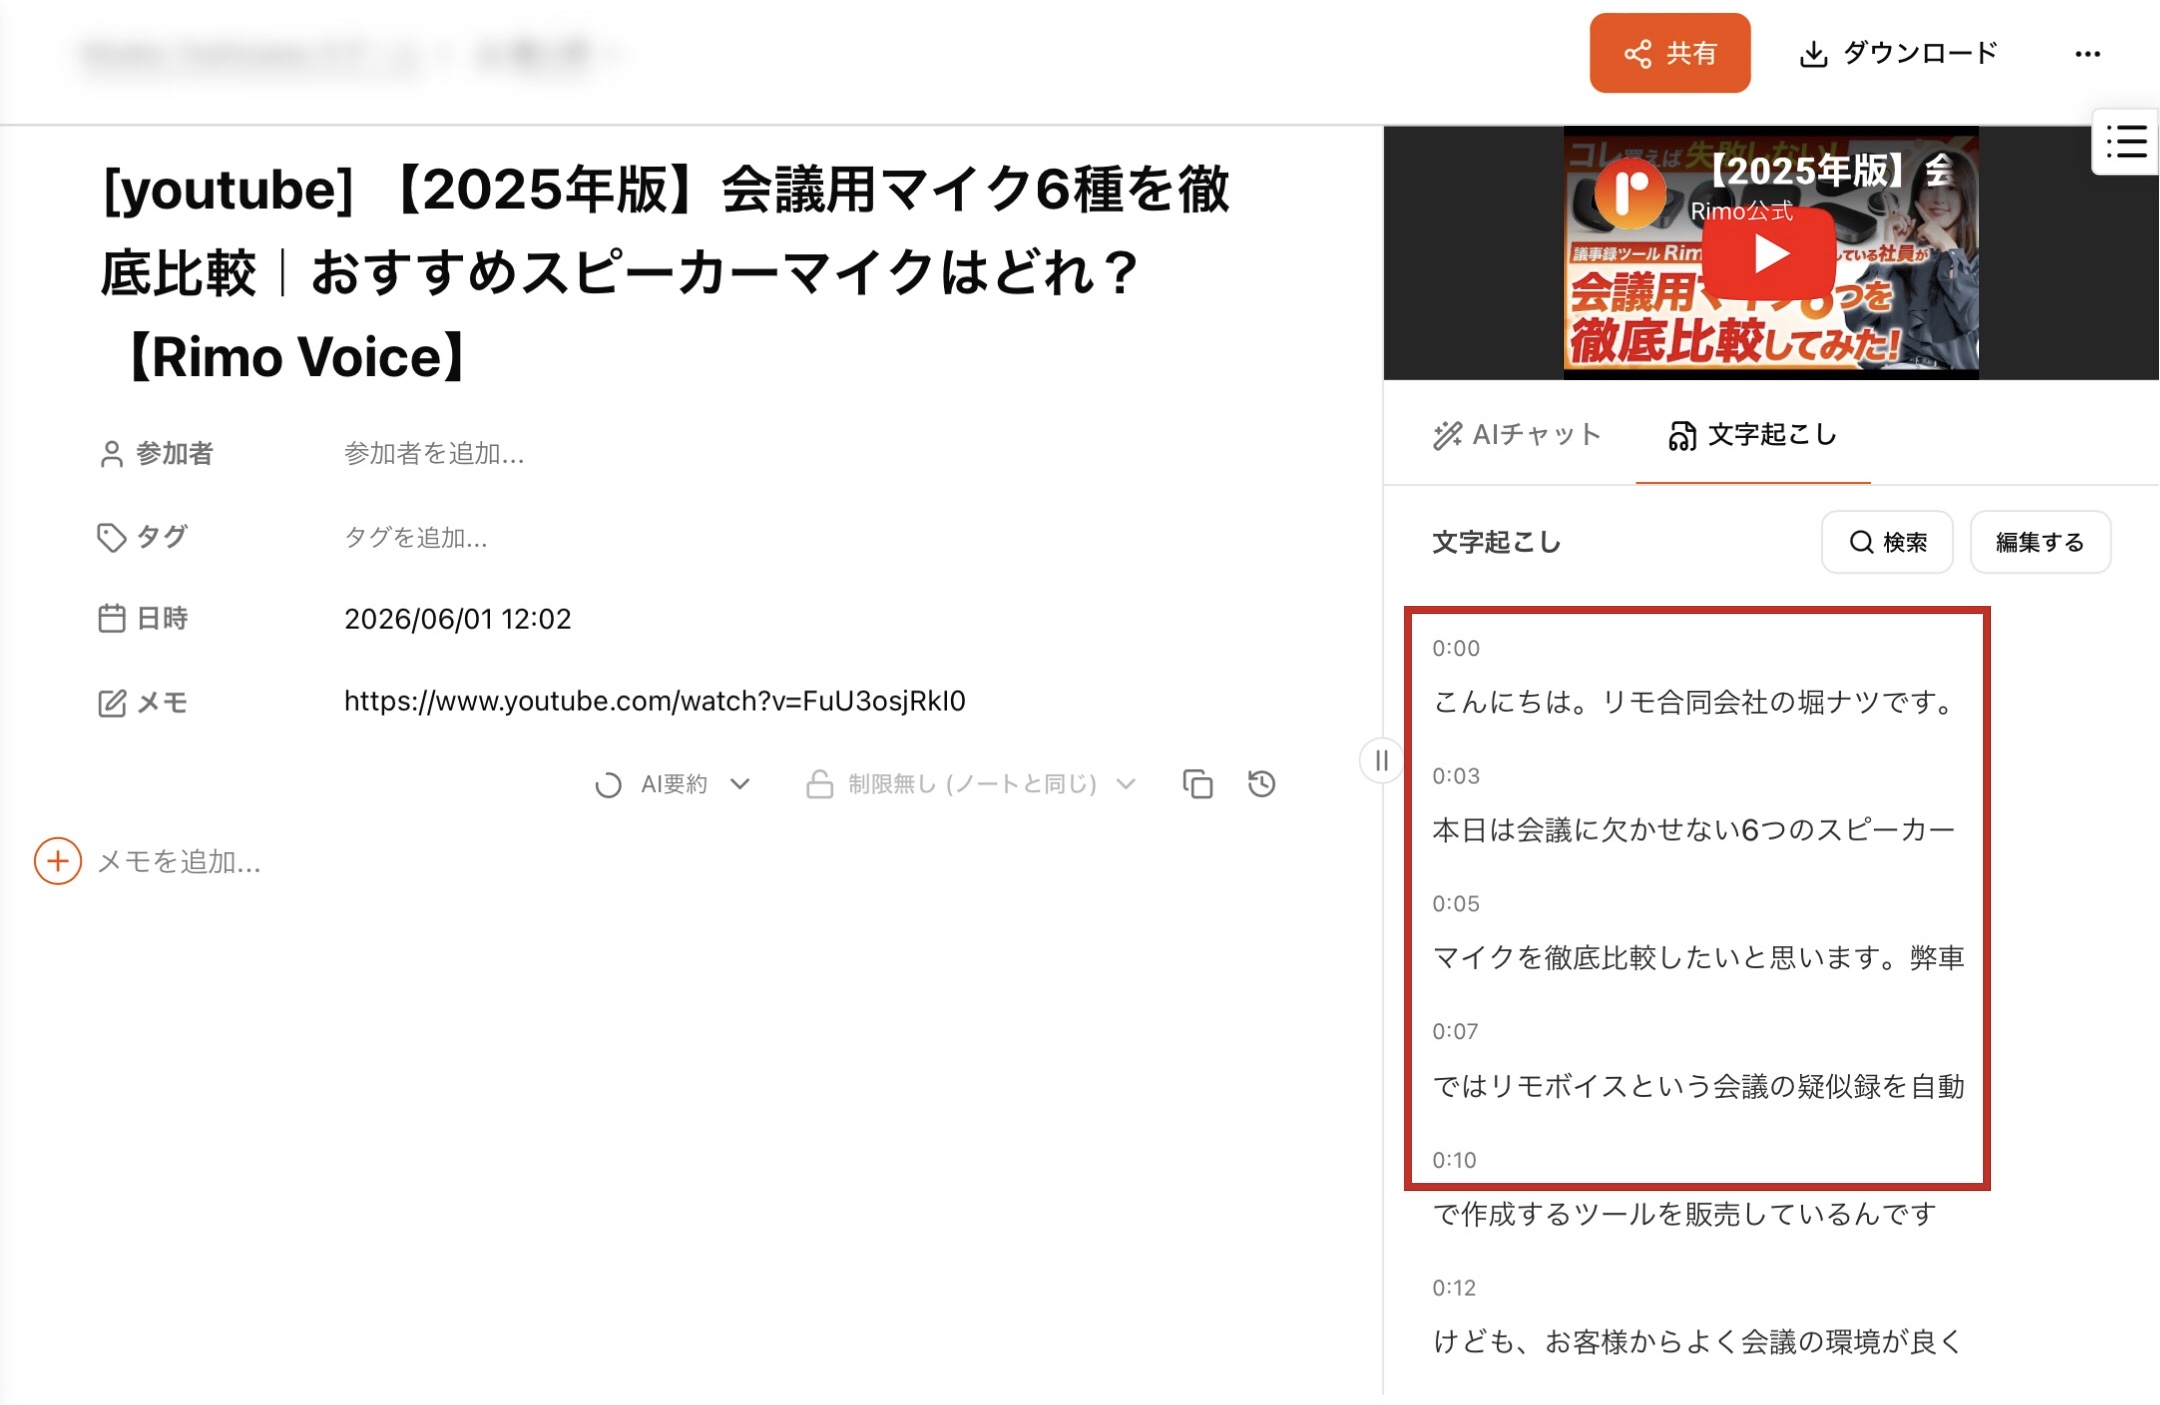Jump to transcript timestamp 0:12
This screenshot has height=1405, width=2160.
tap(1454, 1288)
